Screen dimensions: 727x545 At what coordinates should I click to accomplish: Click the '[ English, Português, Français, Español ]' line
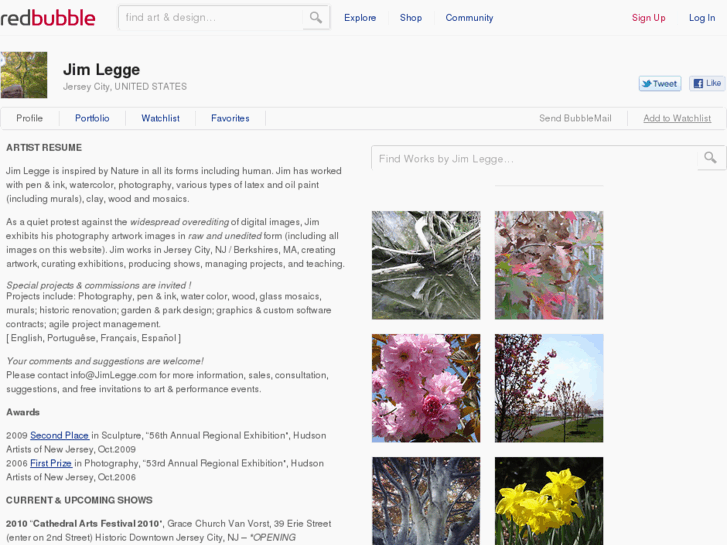coord(94,338)
